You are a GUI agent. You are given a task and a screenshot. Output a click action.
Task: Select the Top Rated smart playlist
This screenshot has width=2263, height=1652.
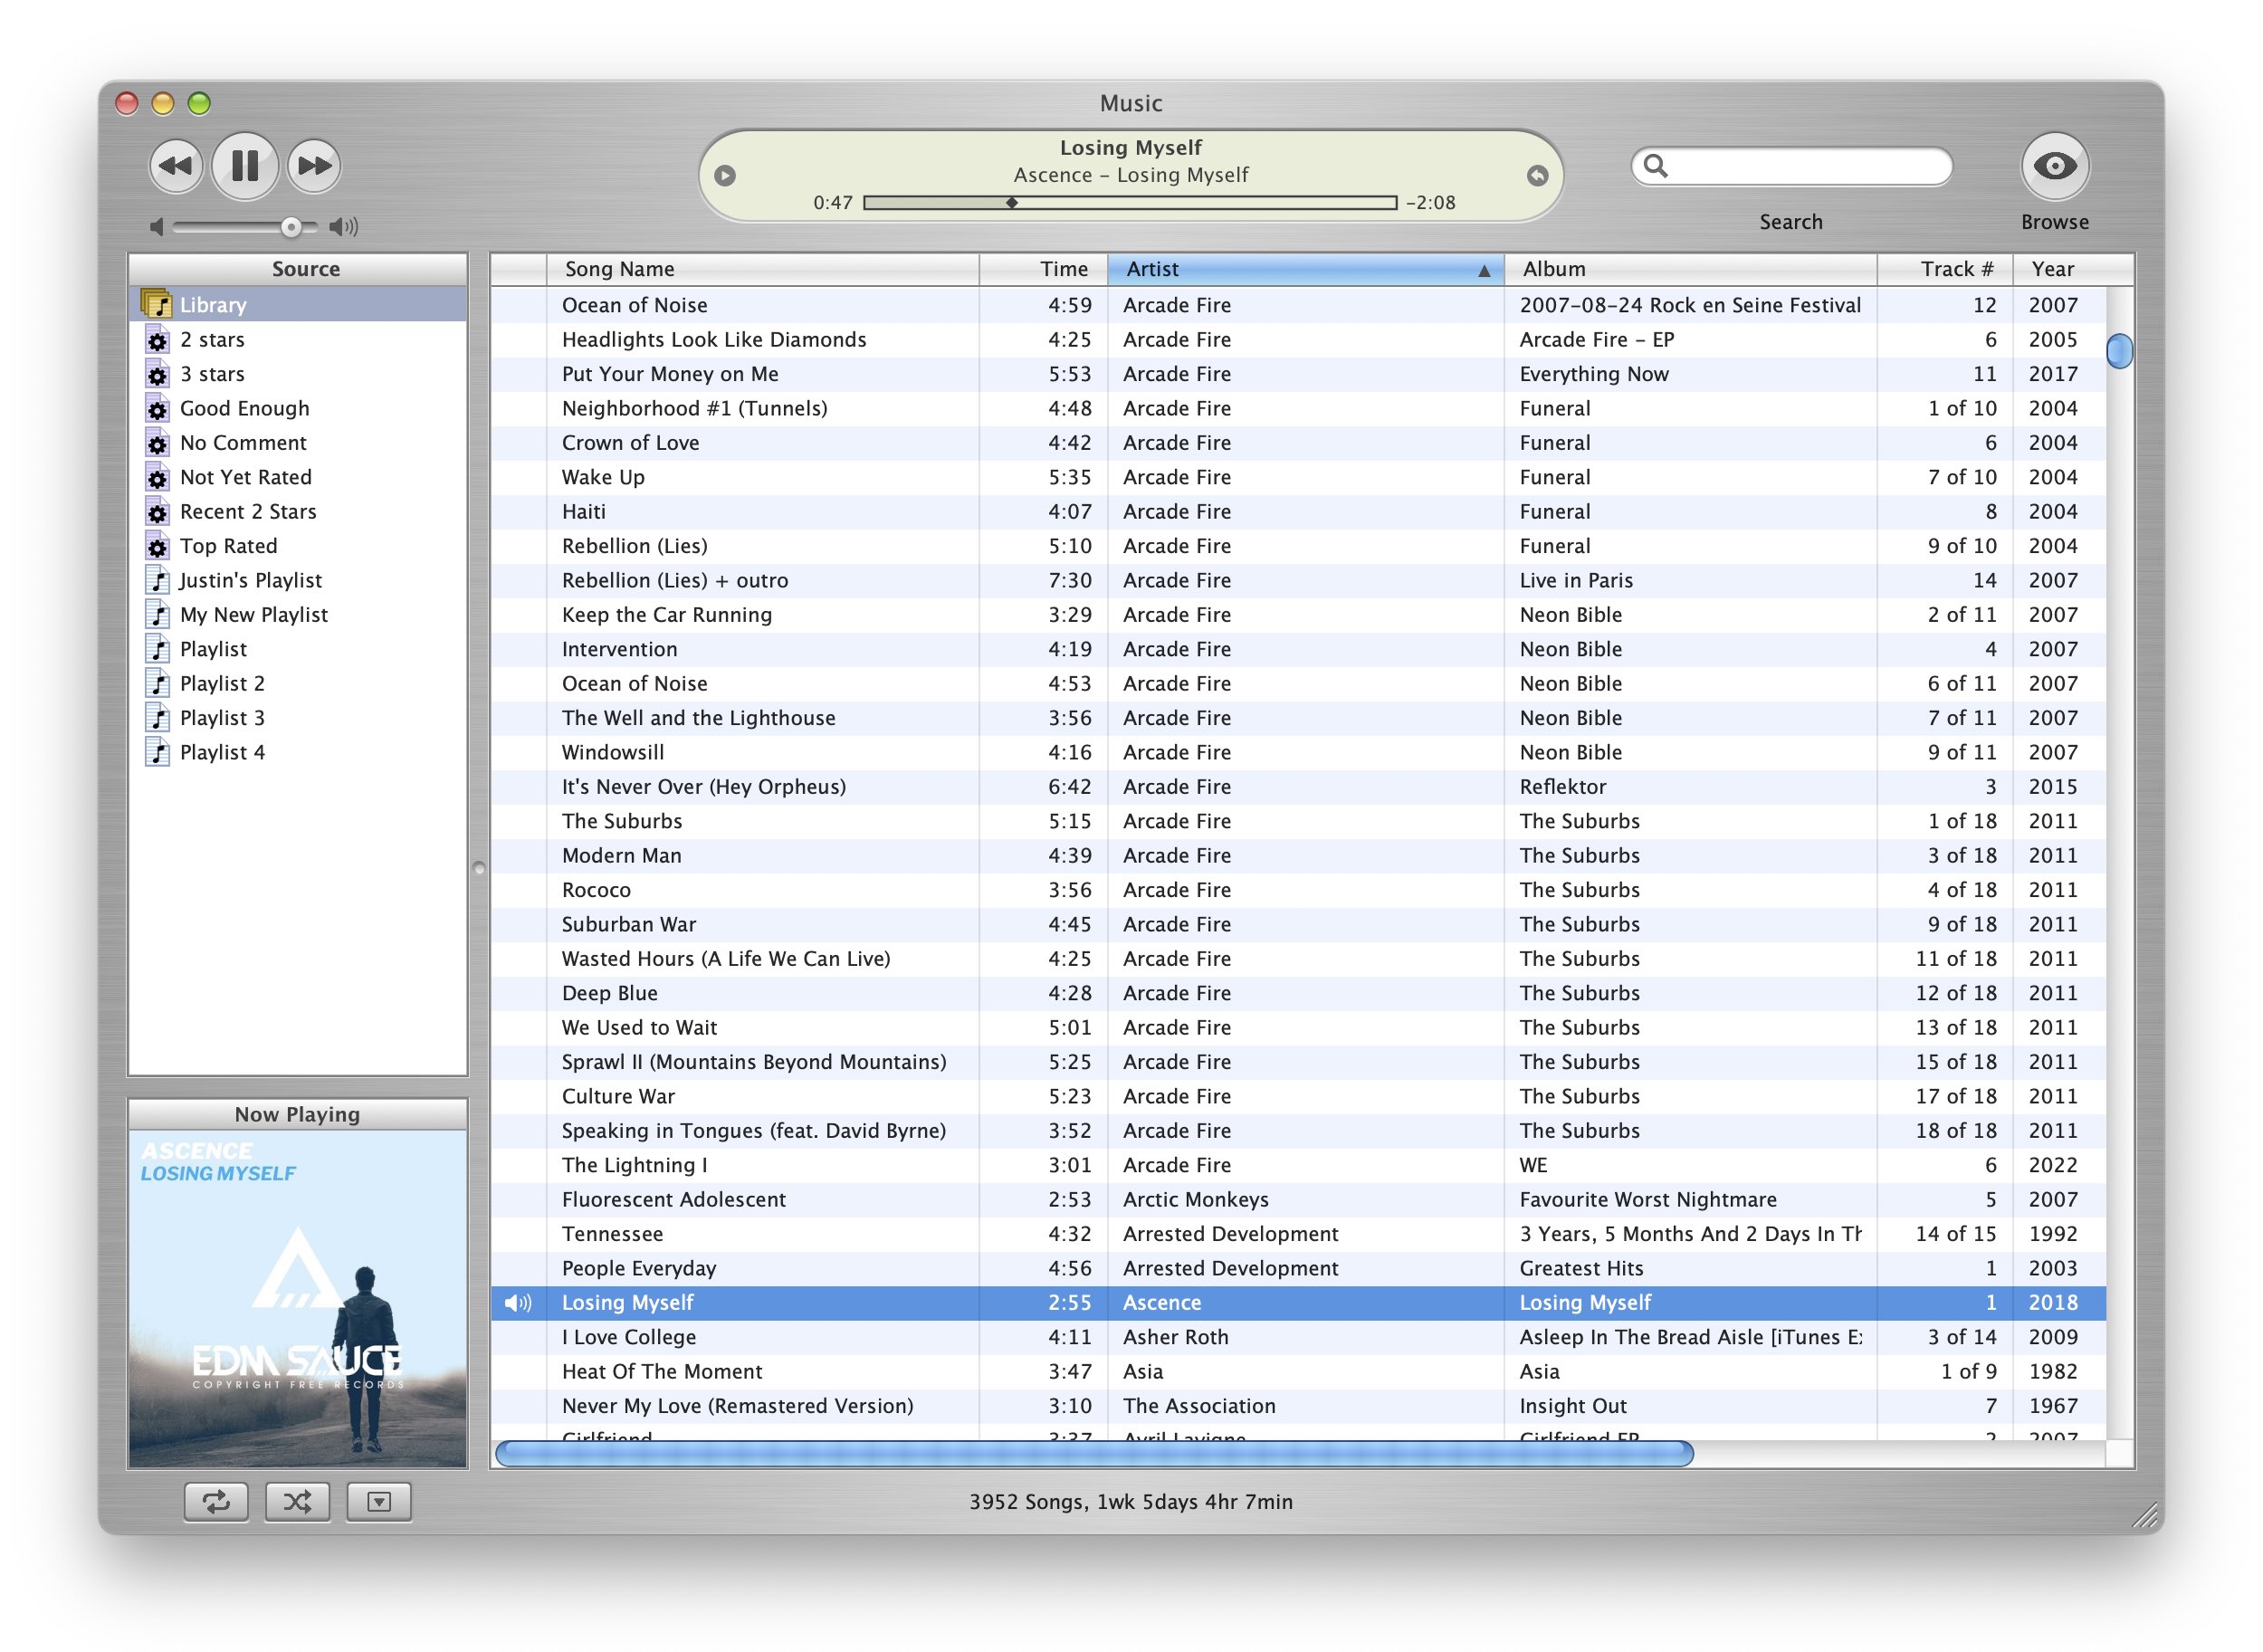tap(228, 546)
